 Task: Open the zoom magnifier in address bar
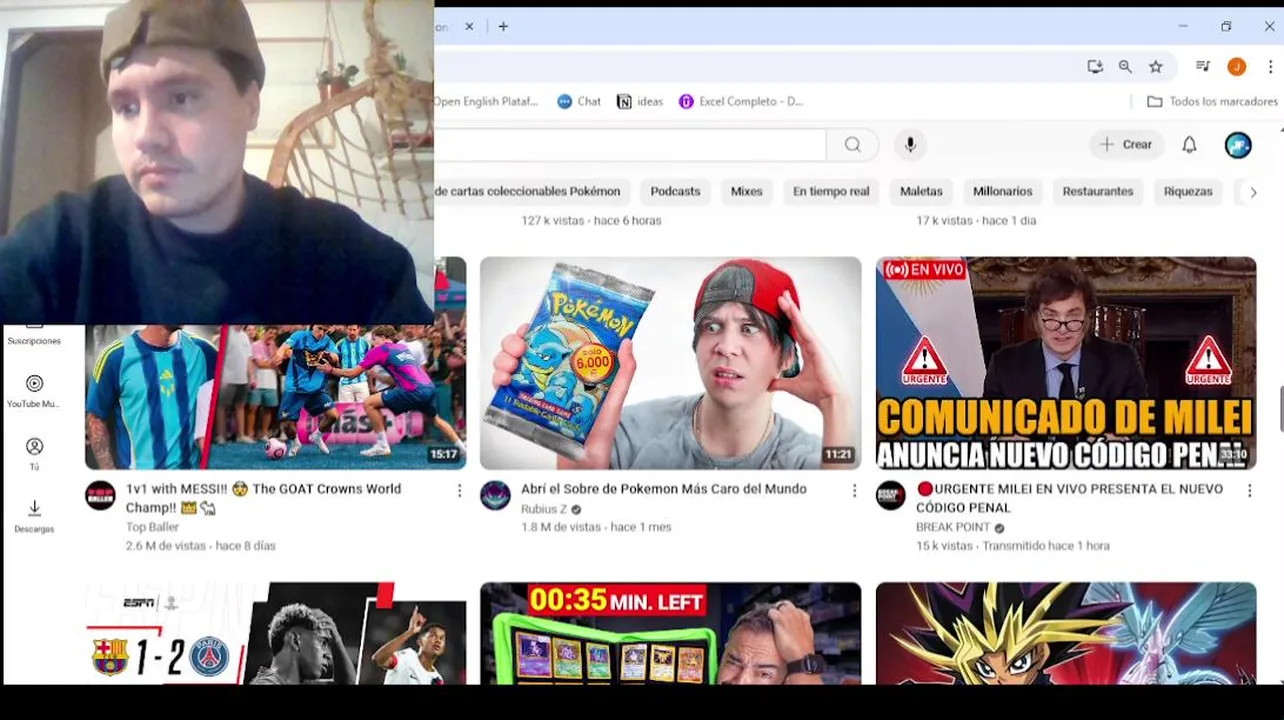[1125, 67]
